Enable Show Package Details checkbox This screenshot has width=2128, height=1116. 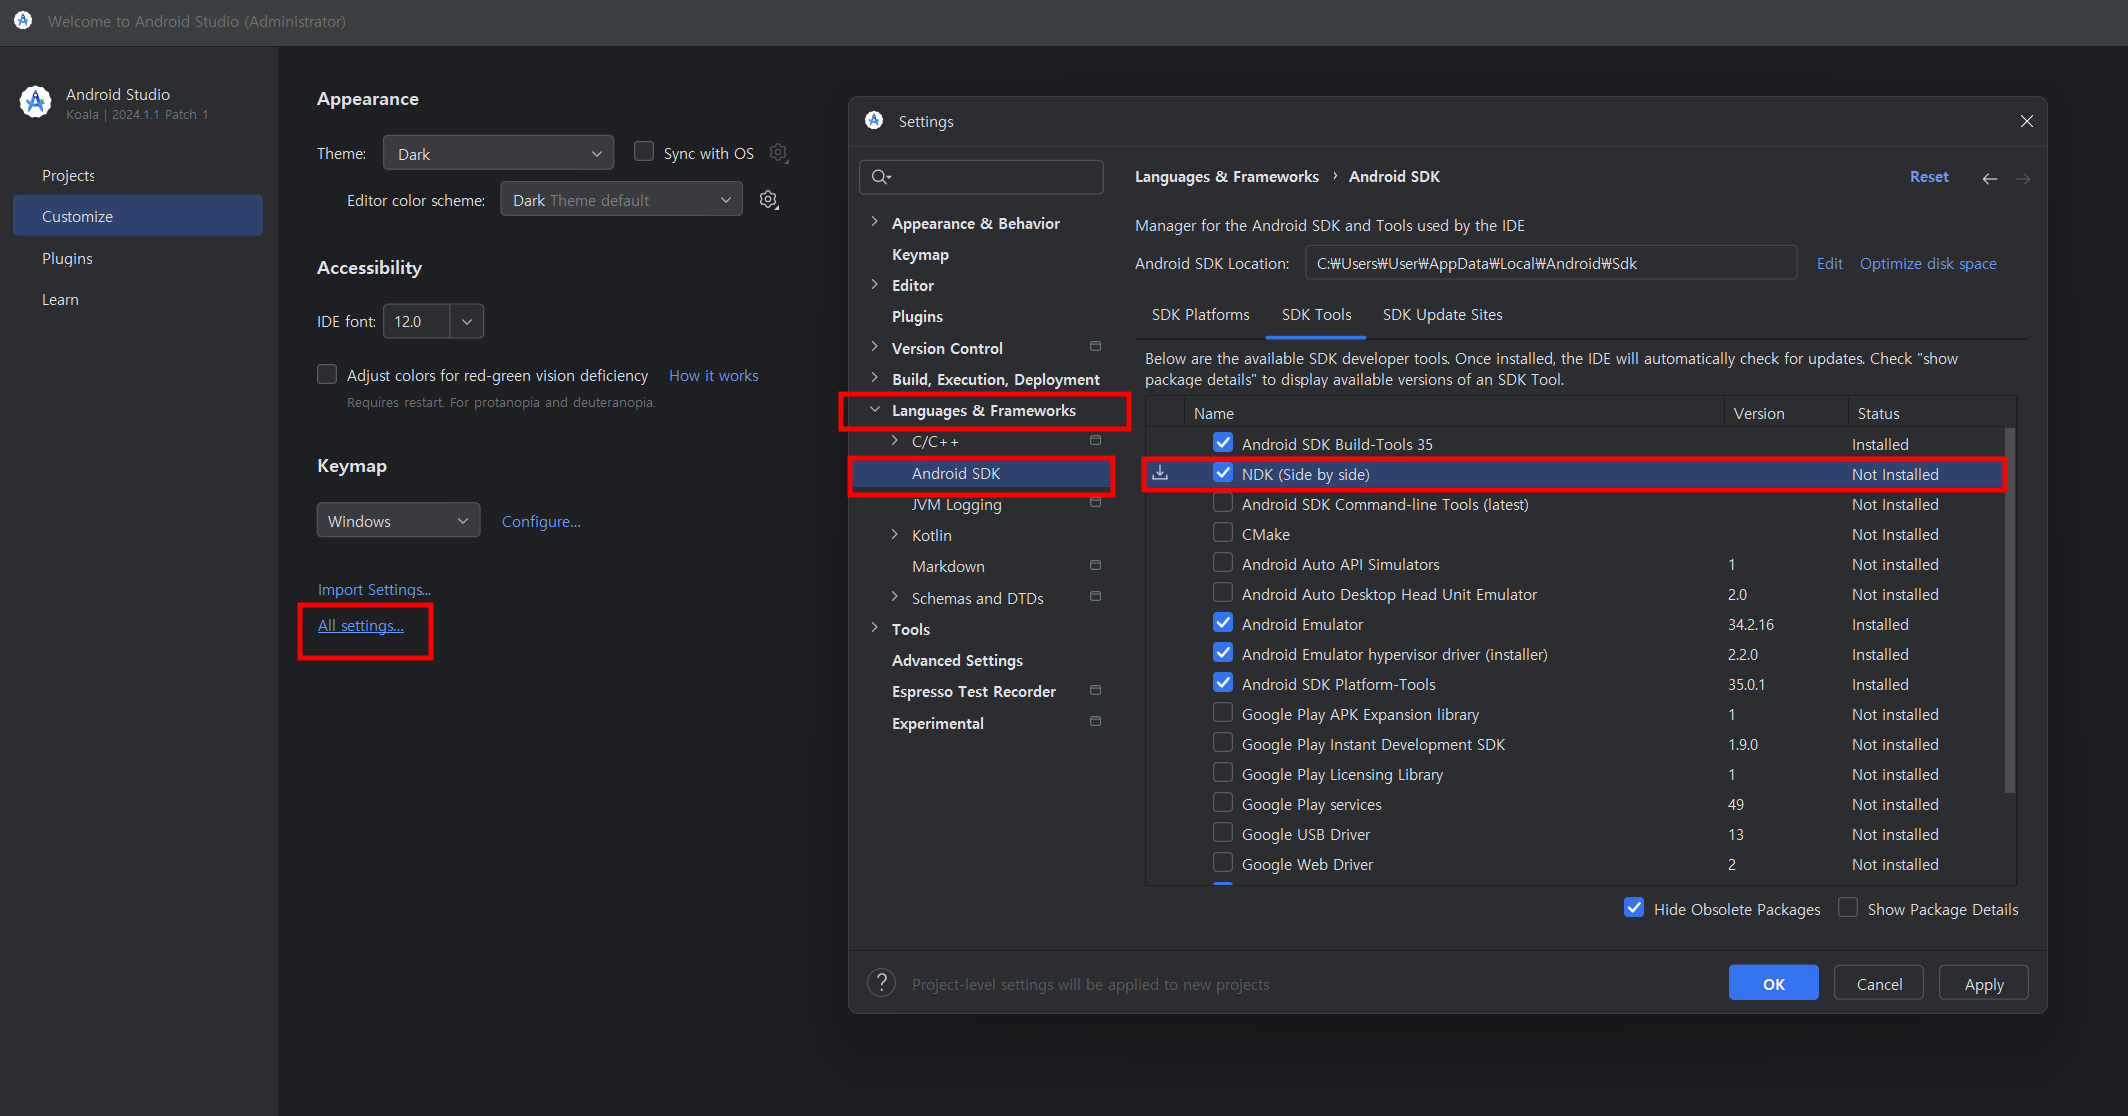pyautogui.click(x=1848, y=907)
